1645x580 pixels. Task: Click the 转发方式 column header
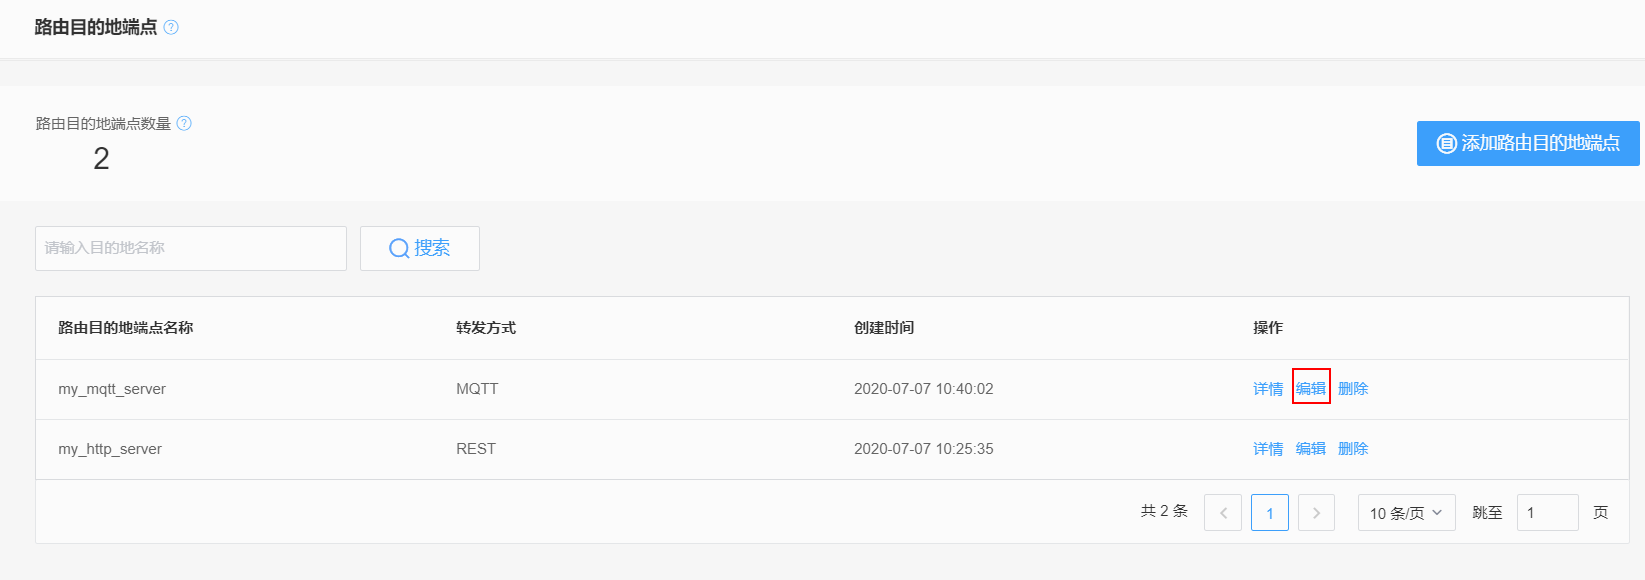pos(486,328)
